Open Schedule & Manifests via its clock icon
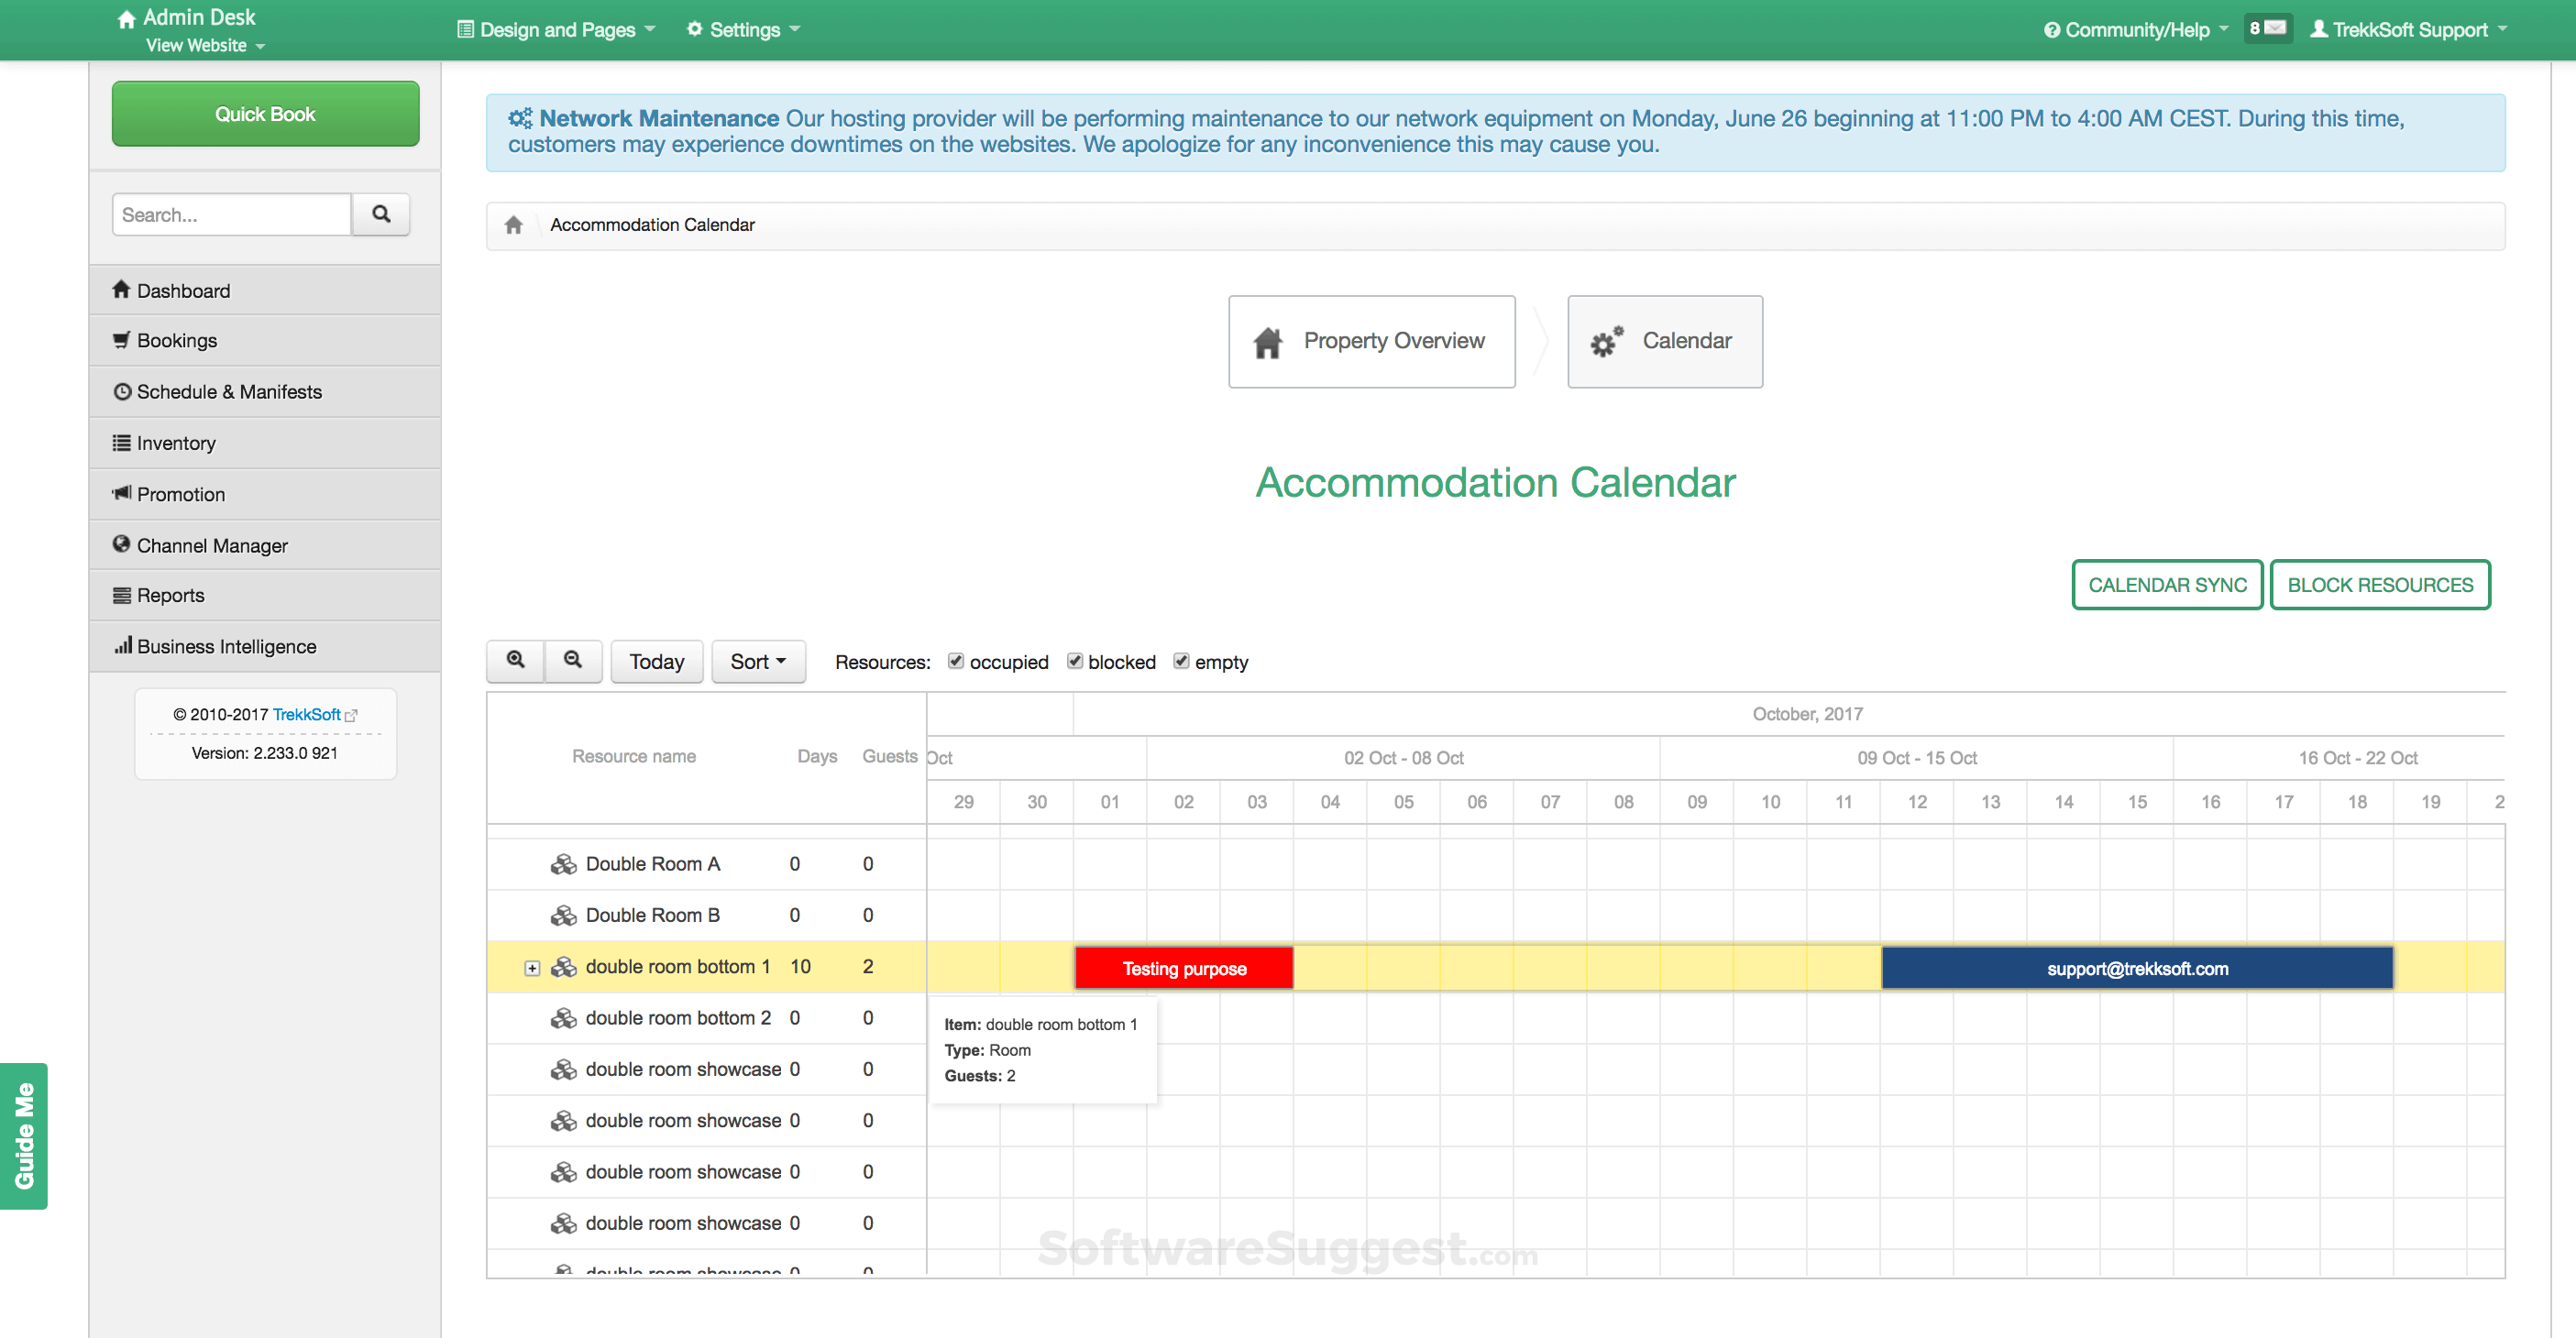 [x=121, y=392]
